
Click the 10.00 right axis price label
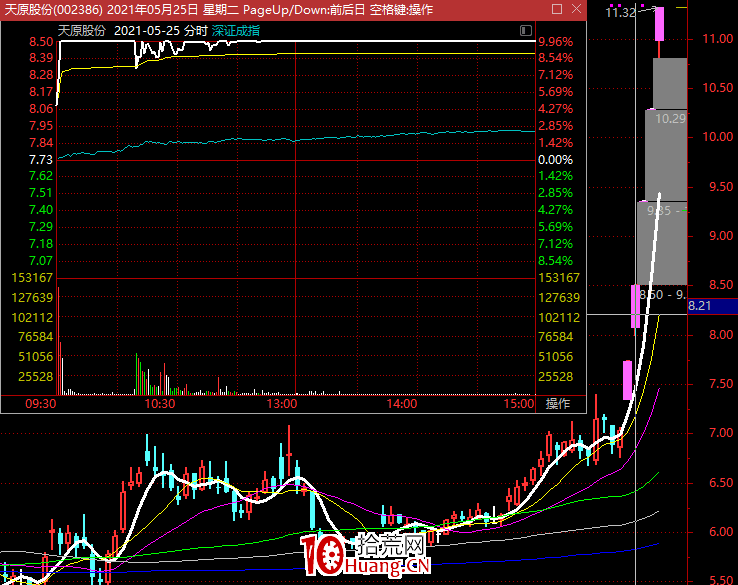click(x=718, y=136)
